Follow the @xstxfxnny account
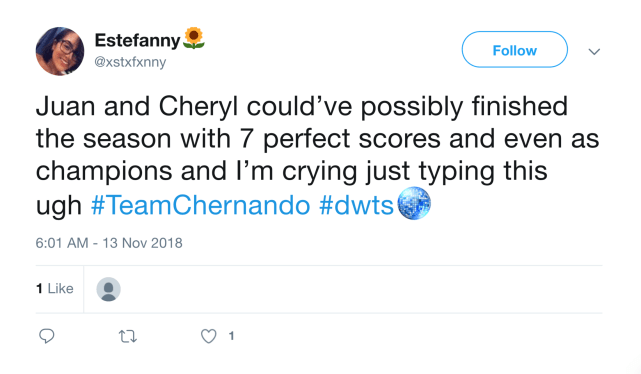641x374 pixels. point(515,49)
